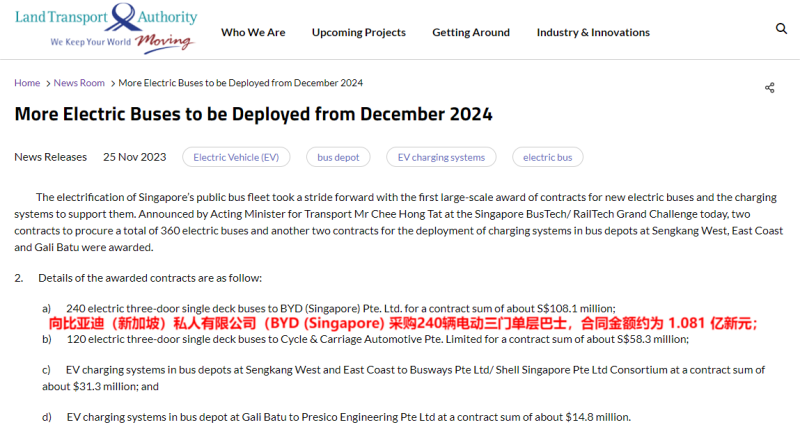Open the Who We Are menu

[x=253, y=32]
